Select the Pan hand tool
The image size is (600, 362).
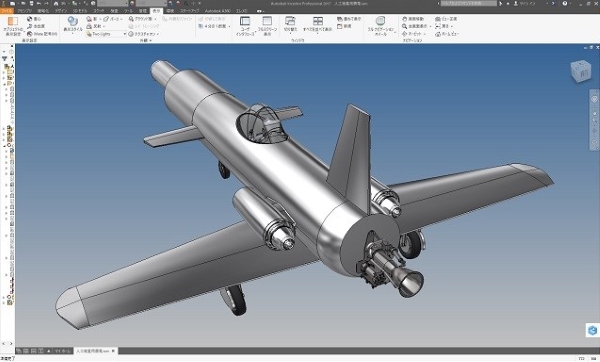413,19
